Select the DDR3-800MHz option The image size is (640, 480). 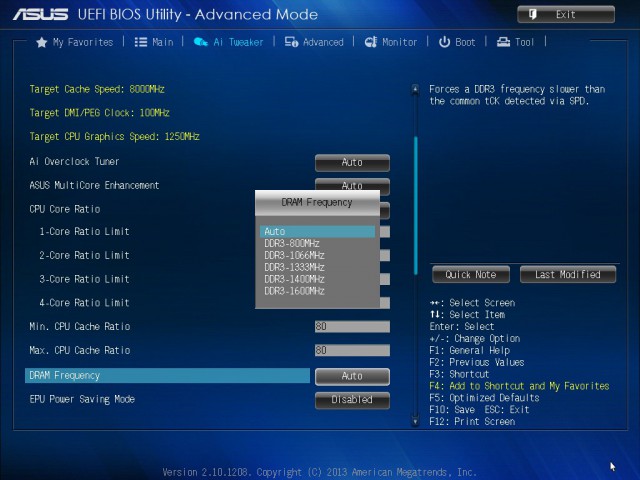point(292,243)
